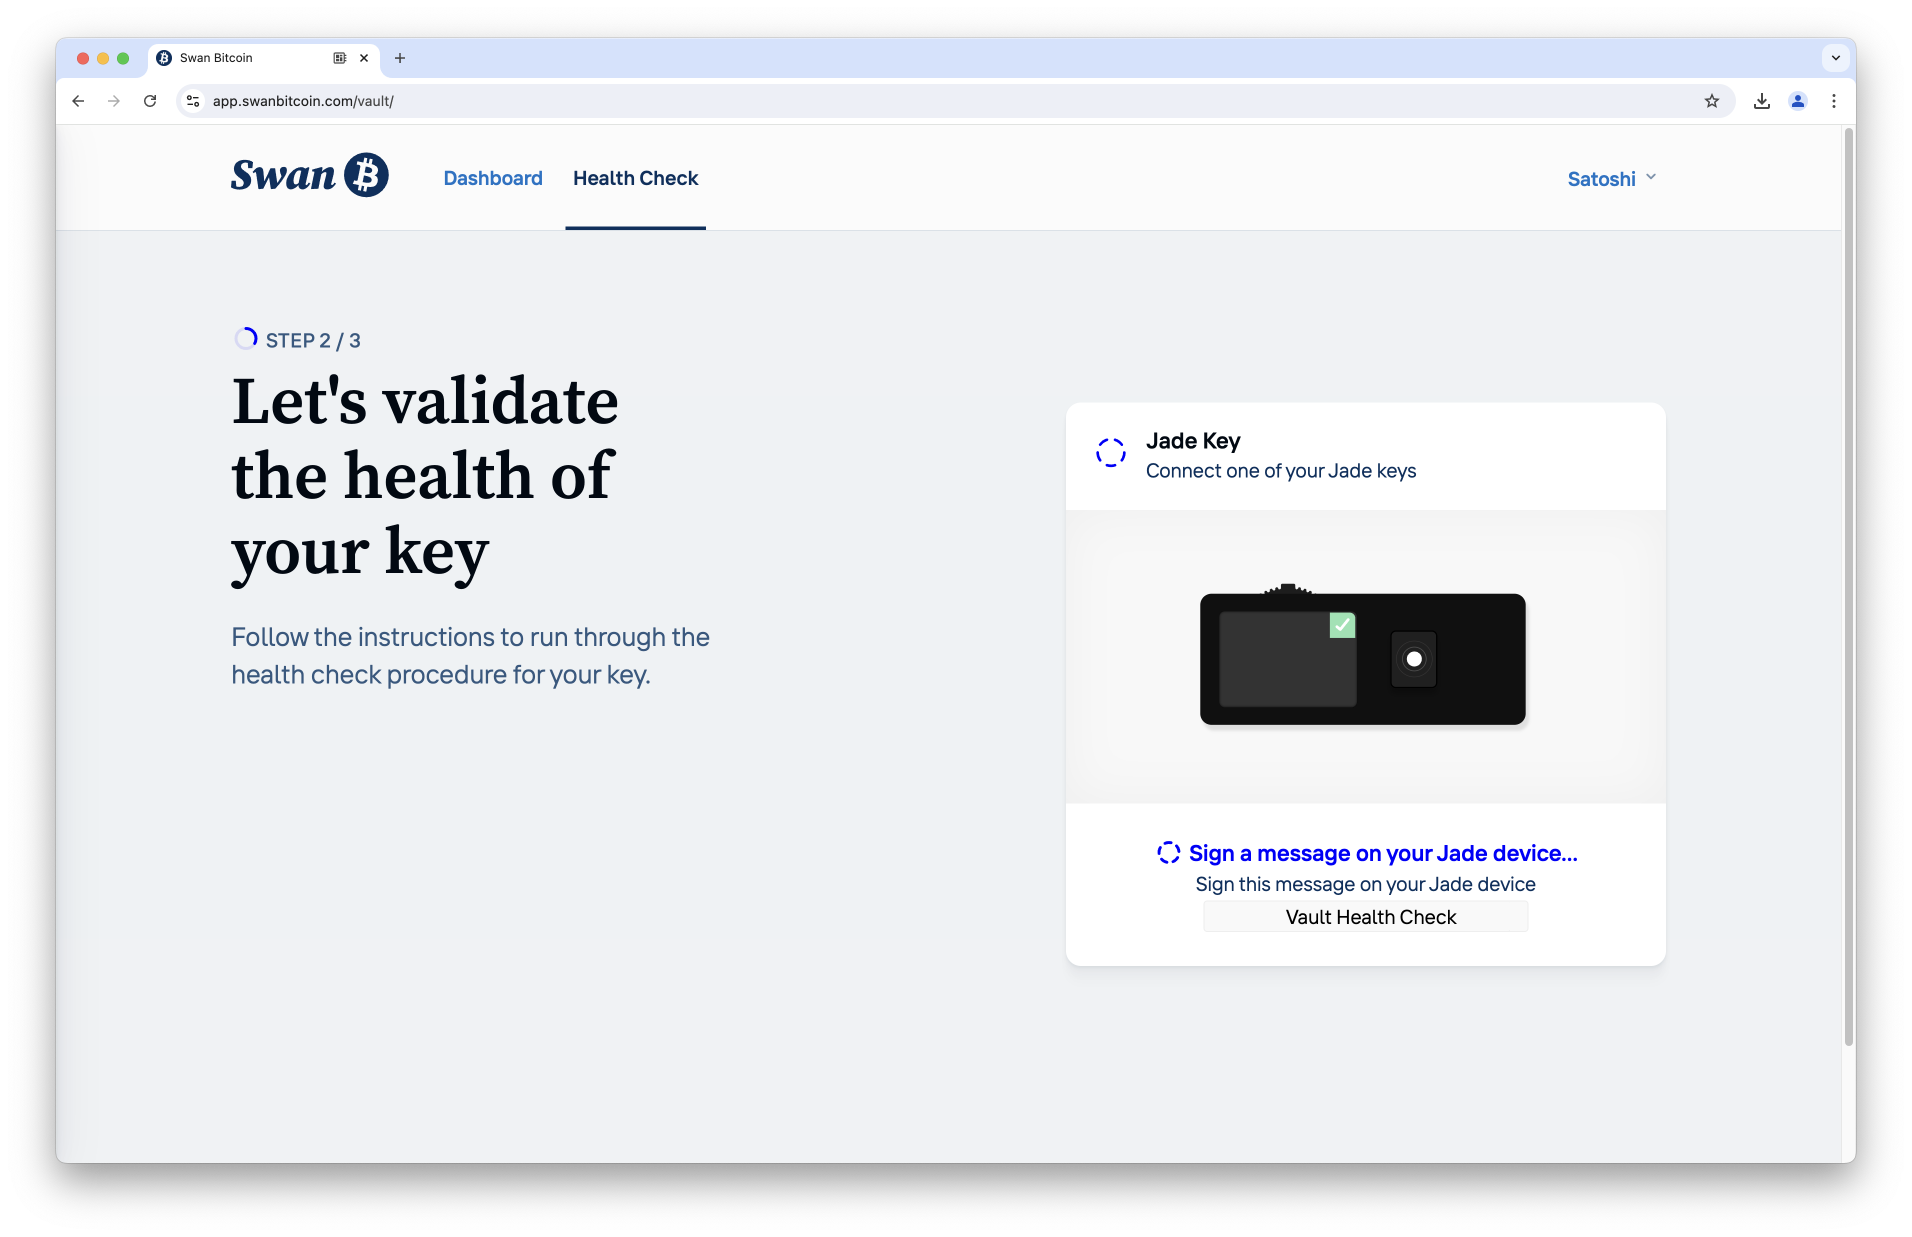Screen dimensions: 1912x1237
Task: Click the 'STEP 2 / 3' label
Action: 313,341
